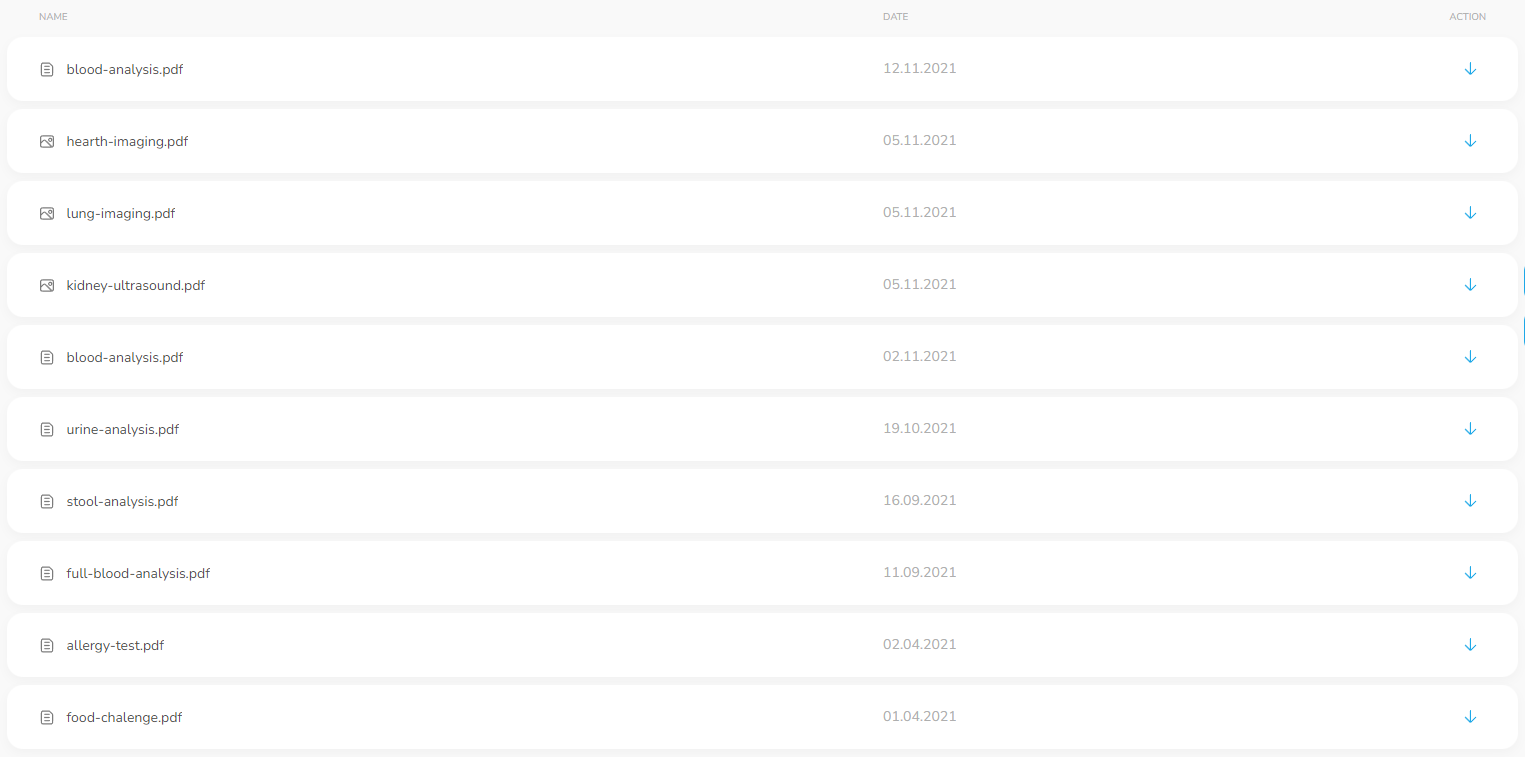Click download arrow for hearth-imaging.pdf

pyautogui.click(x=1470, y=141)
